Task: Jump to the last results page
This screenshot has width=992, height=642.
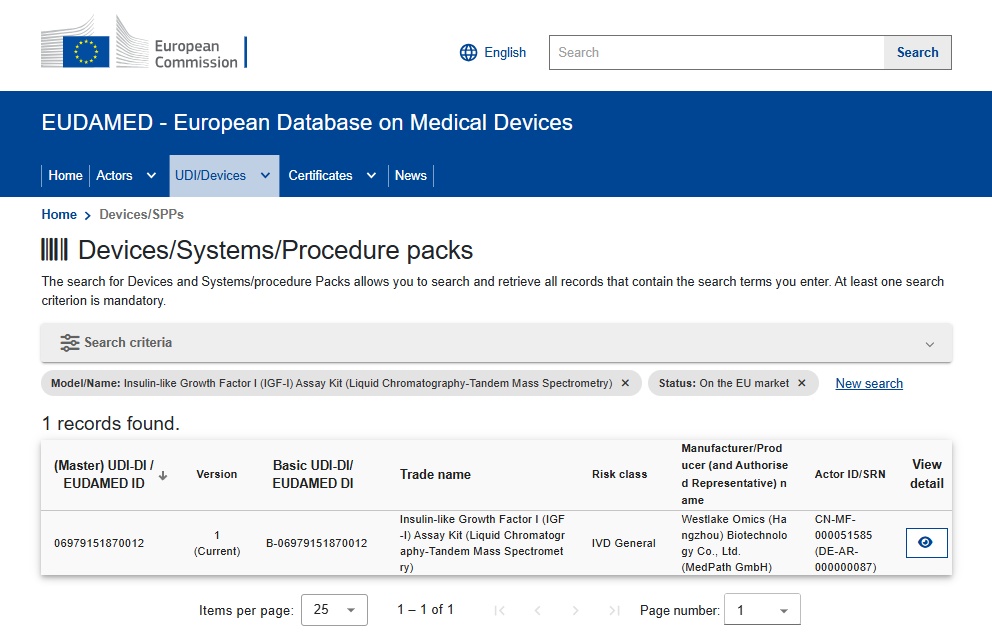Action: point(614,610)
